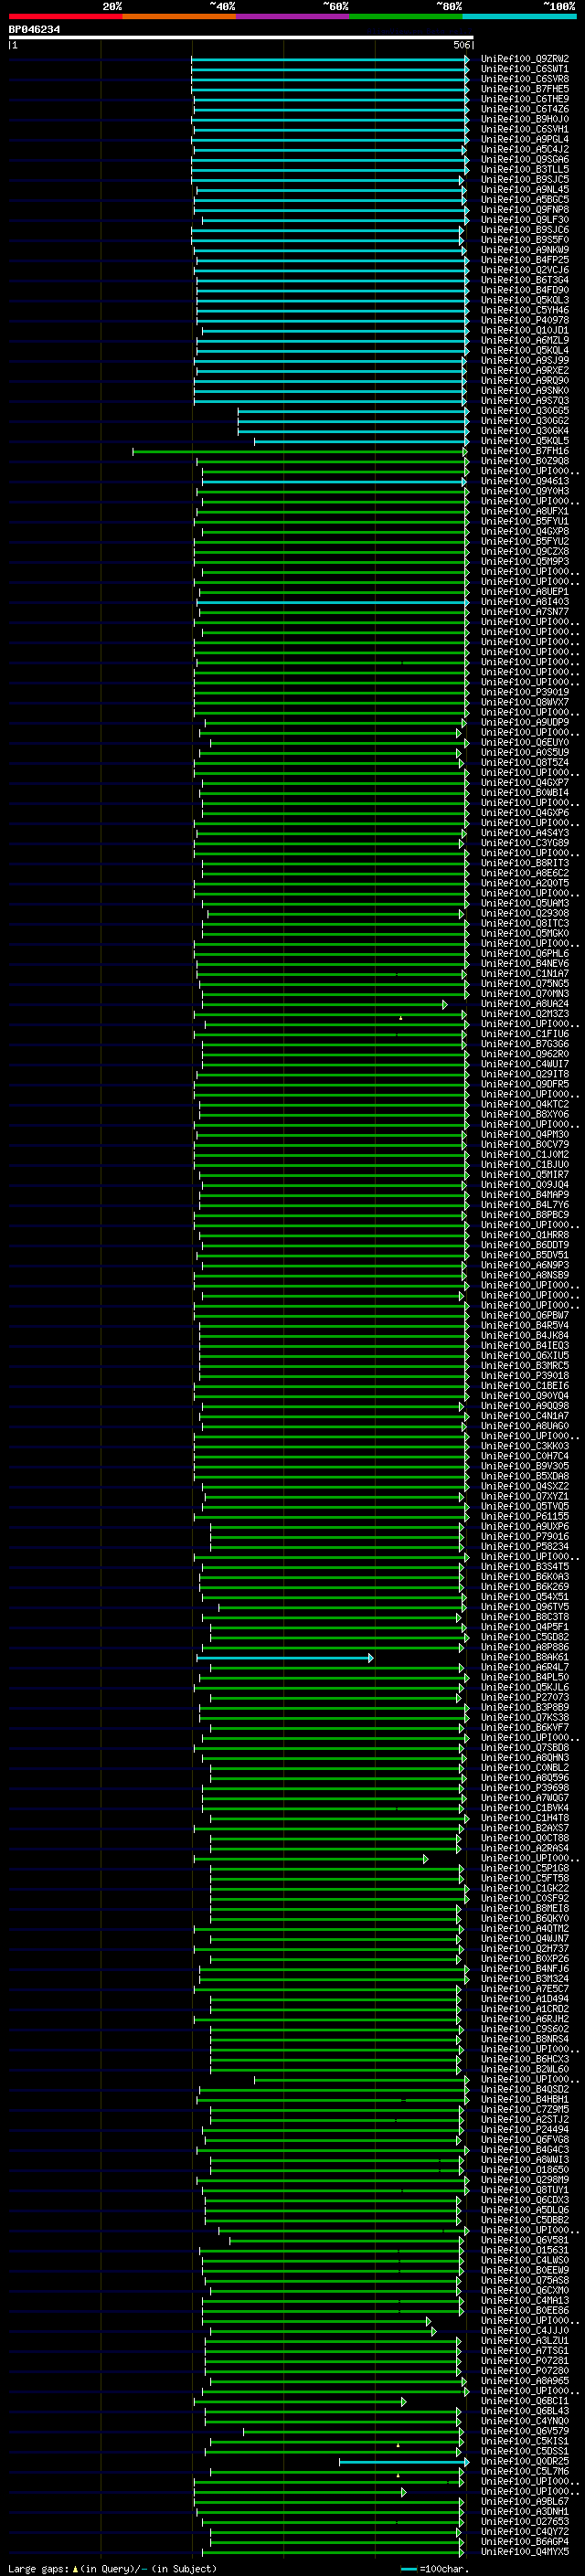
Task: Select hit UniRef100_P39019
Action: pyautogui.click(x=525, y=692)
